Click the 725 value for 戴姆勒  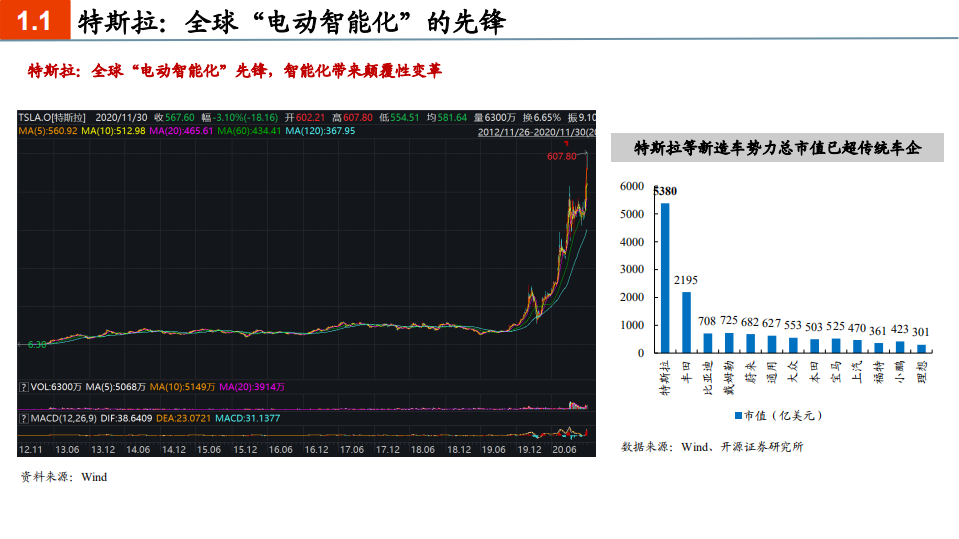[x=729, y=321]
